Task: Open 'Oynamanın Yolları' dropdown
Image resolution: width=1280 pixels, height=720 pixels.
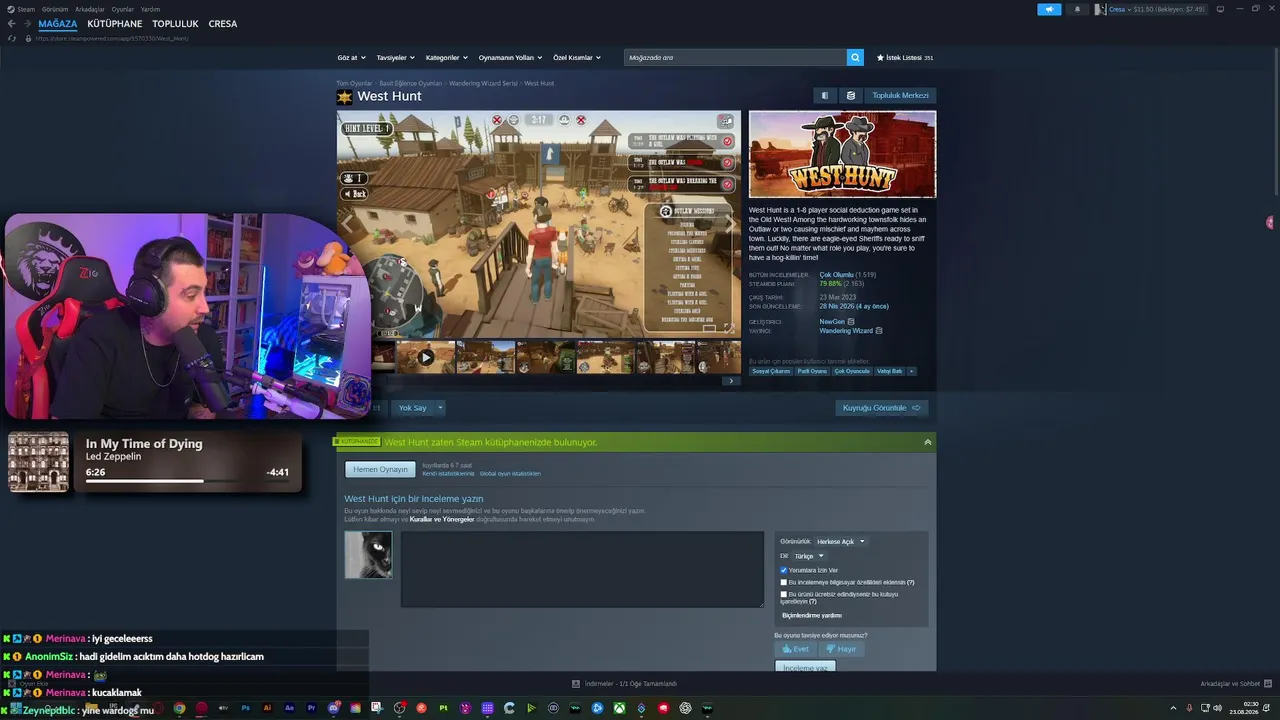Action: click(510, 58)
